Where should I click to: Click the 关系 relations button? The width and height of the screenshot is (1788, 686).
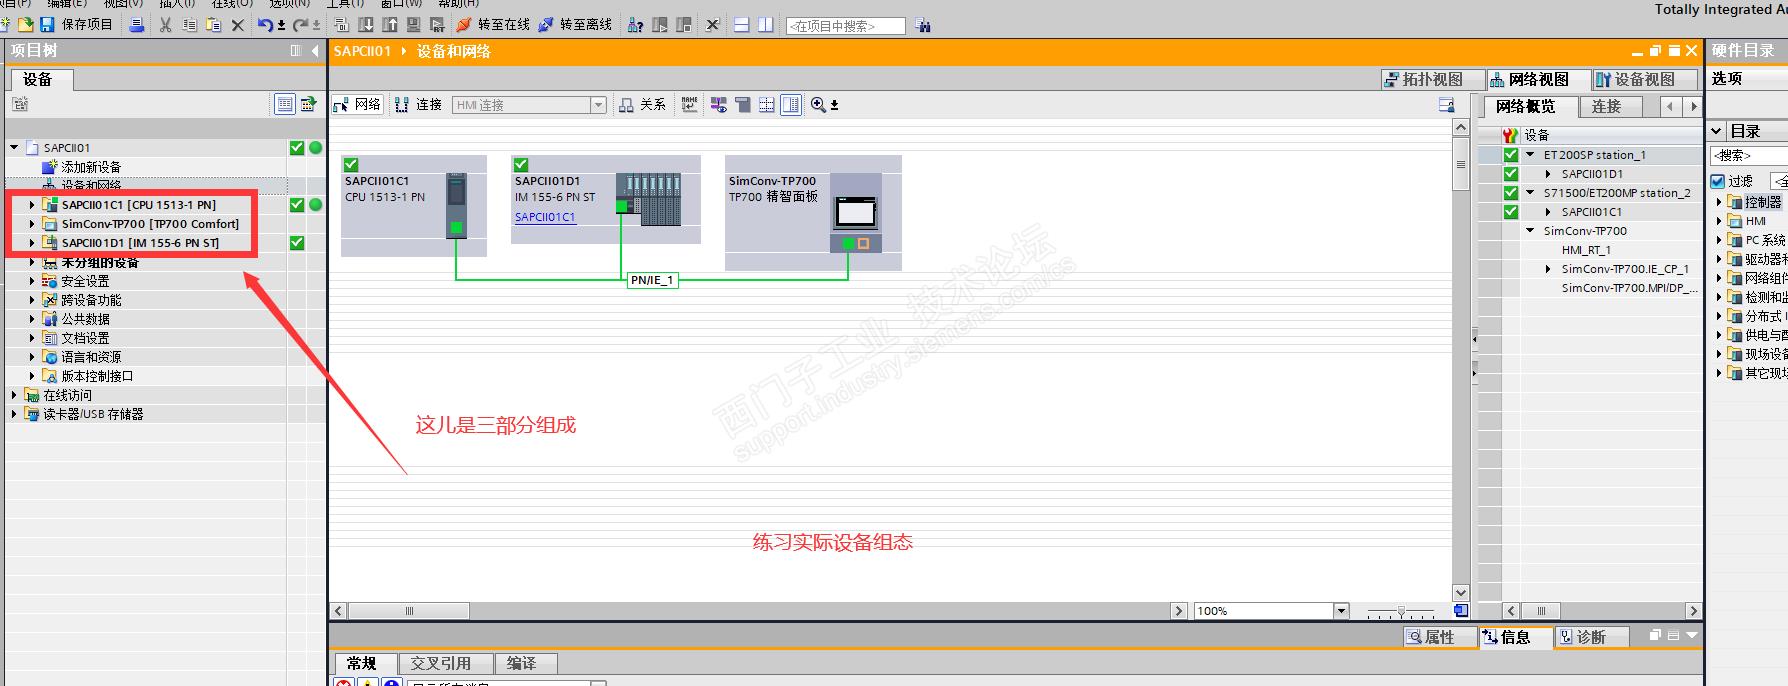point(642,104)
